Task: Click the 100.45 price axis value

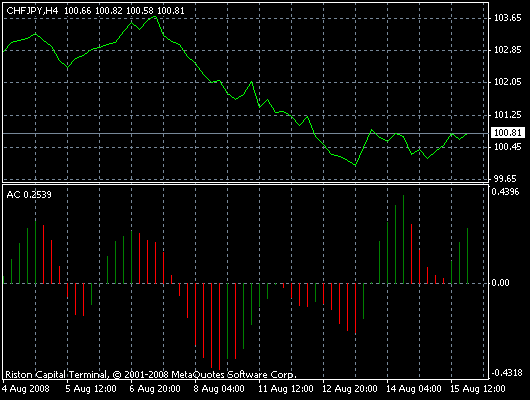Action: (507, 147)
